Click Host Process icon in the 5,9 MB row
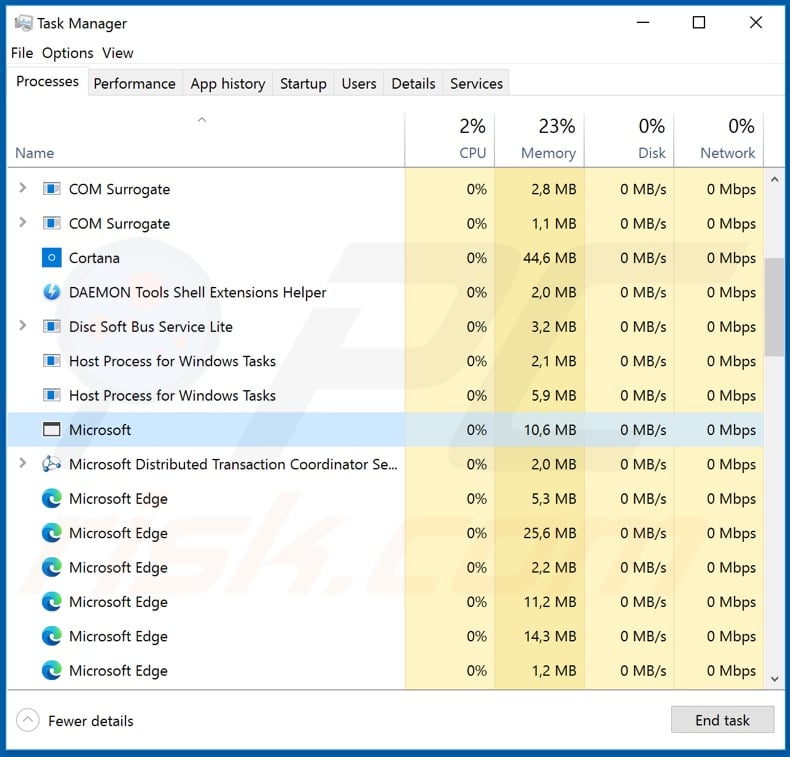This screenshot has width=790, height=757. tap(51, 395)
